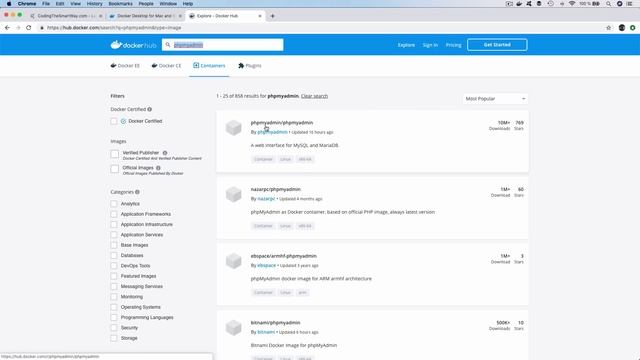The height and width of the screenshot is (360, 640).
Task: Open the bitnami publisher link
Action: coord(266,332)
